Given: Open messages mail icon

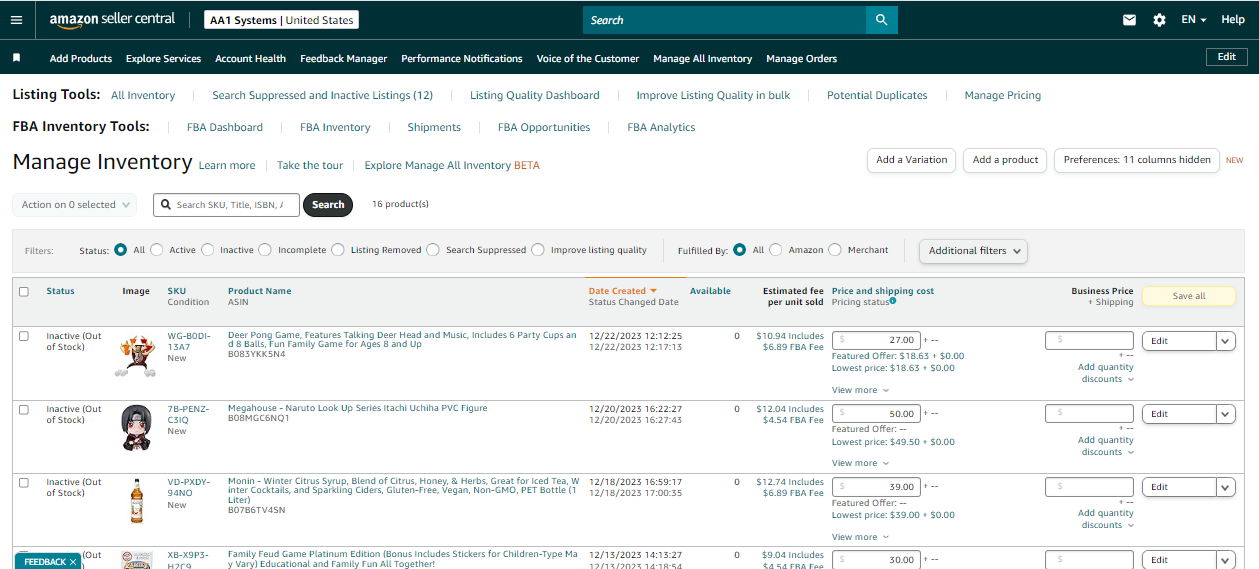Looking at the screenshot, I should [1129, 20].
